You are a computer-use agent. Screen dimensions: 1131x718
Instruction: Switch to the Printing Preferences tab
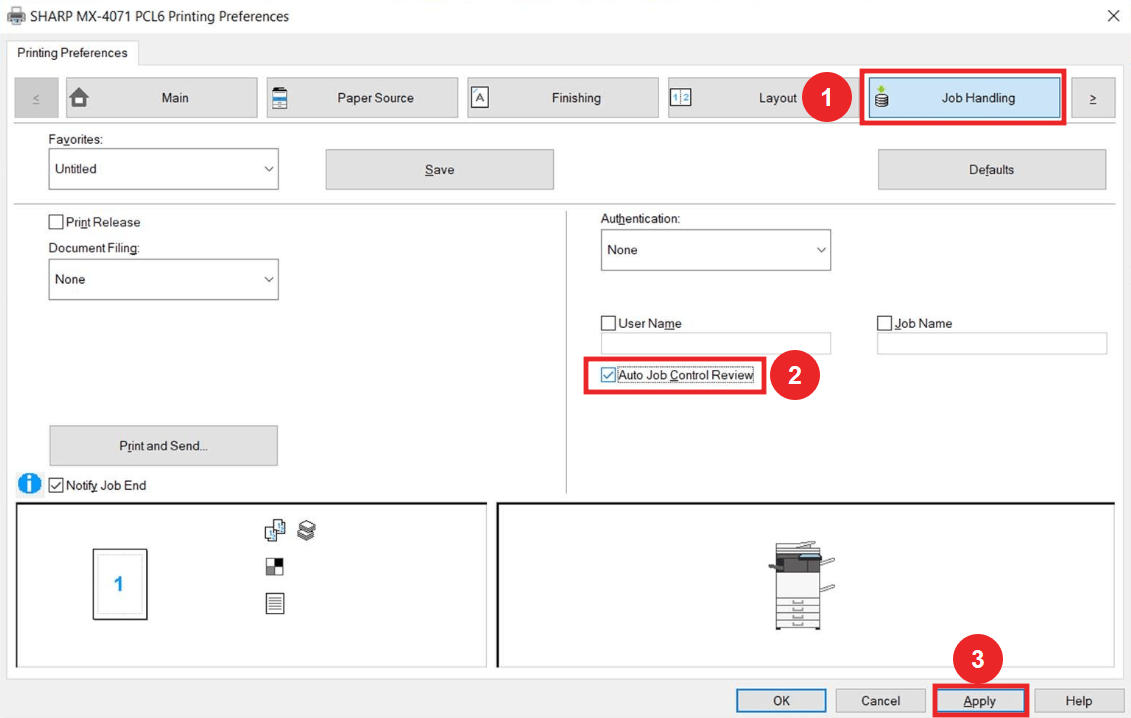(72, 53)
